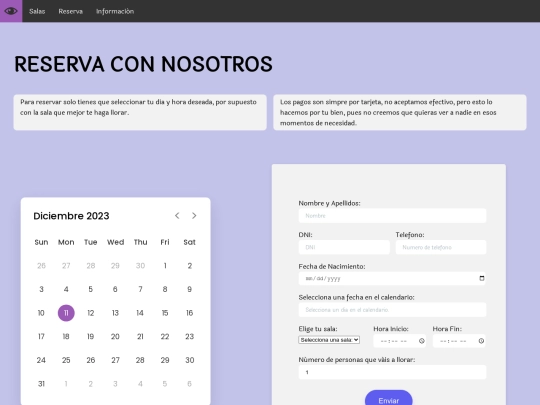The width and height of the screenshot is (540, 405).
Task: Select December 16 in calendar
Action: click(x=189, y=313)
